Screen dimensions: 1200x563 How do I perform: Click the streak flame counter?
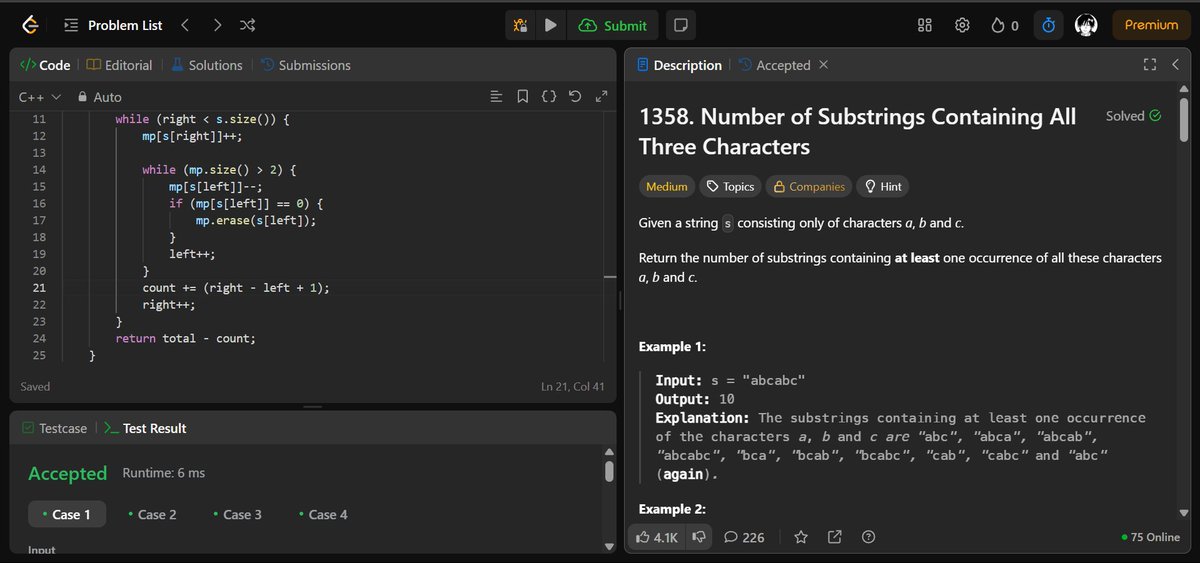click(1004, 25)
